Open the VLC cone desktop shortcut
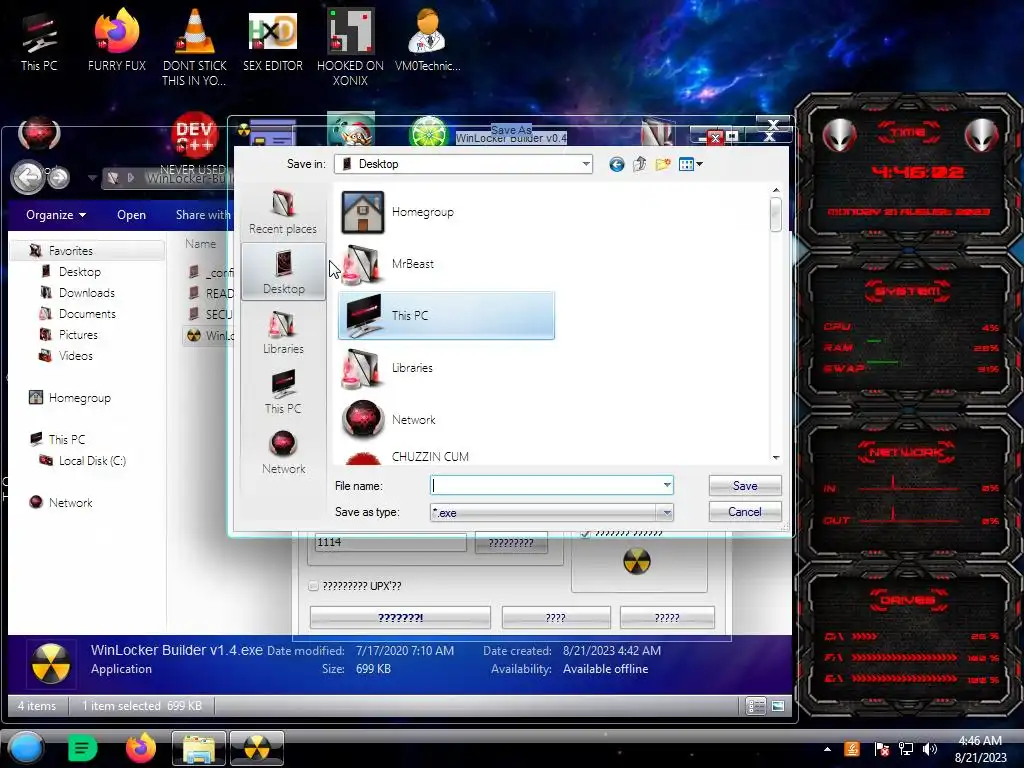Viewport: 1024px width, 768px height. click(x=194, y=47)
